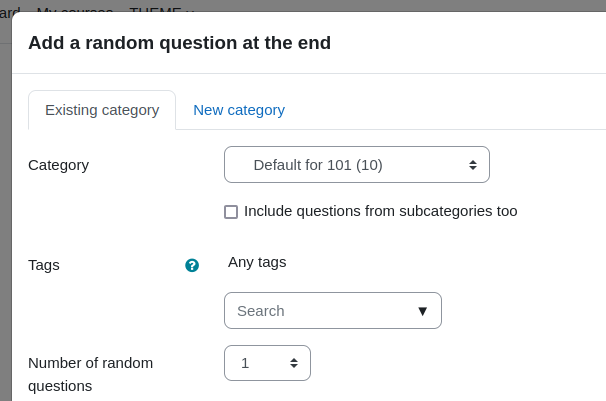Focus the Tags Search text field
The width and height of the screenshot is (606, 401).
(321, 311)
